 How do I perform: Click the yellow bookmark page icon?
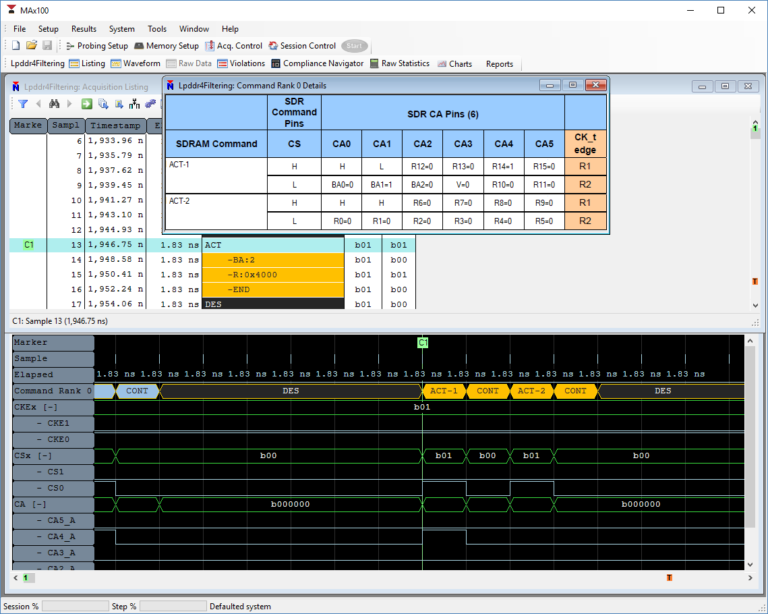click(119, 104)
